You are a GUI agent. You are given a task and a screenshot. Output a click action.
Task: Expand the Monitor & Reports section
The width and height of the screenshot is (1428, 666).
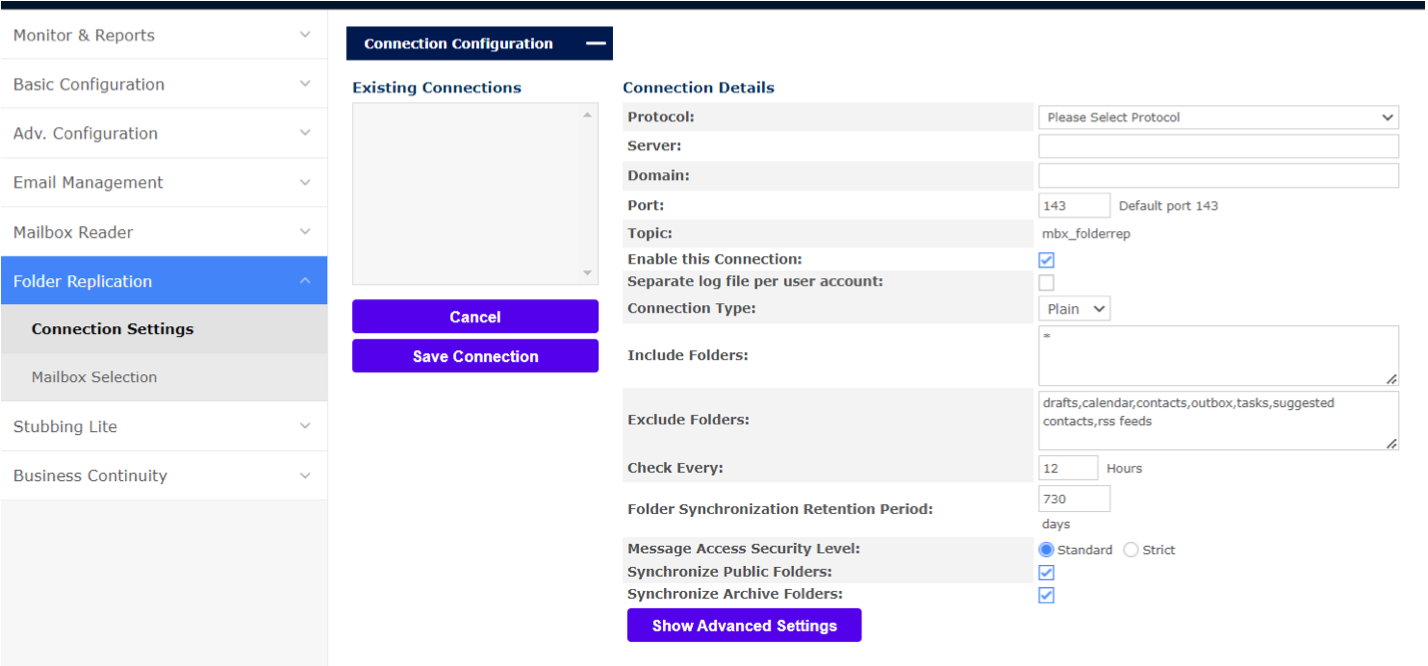tap(163, 35)
